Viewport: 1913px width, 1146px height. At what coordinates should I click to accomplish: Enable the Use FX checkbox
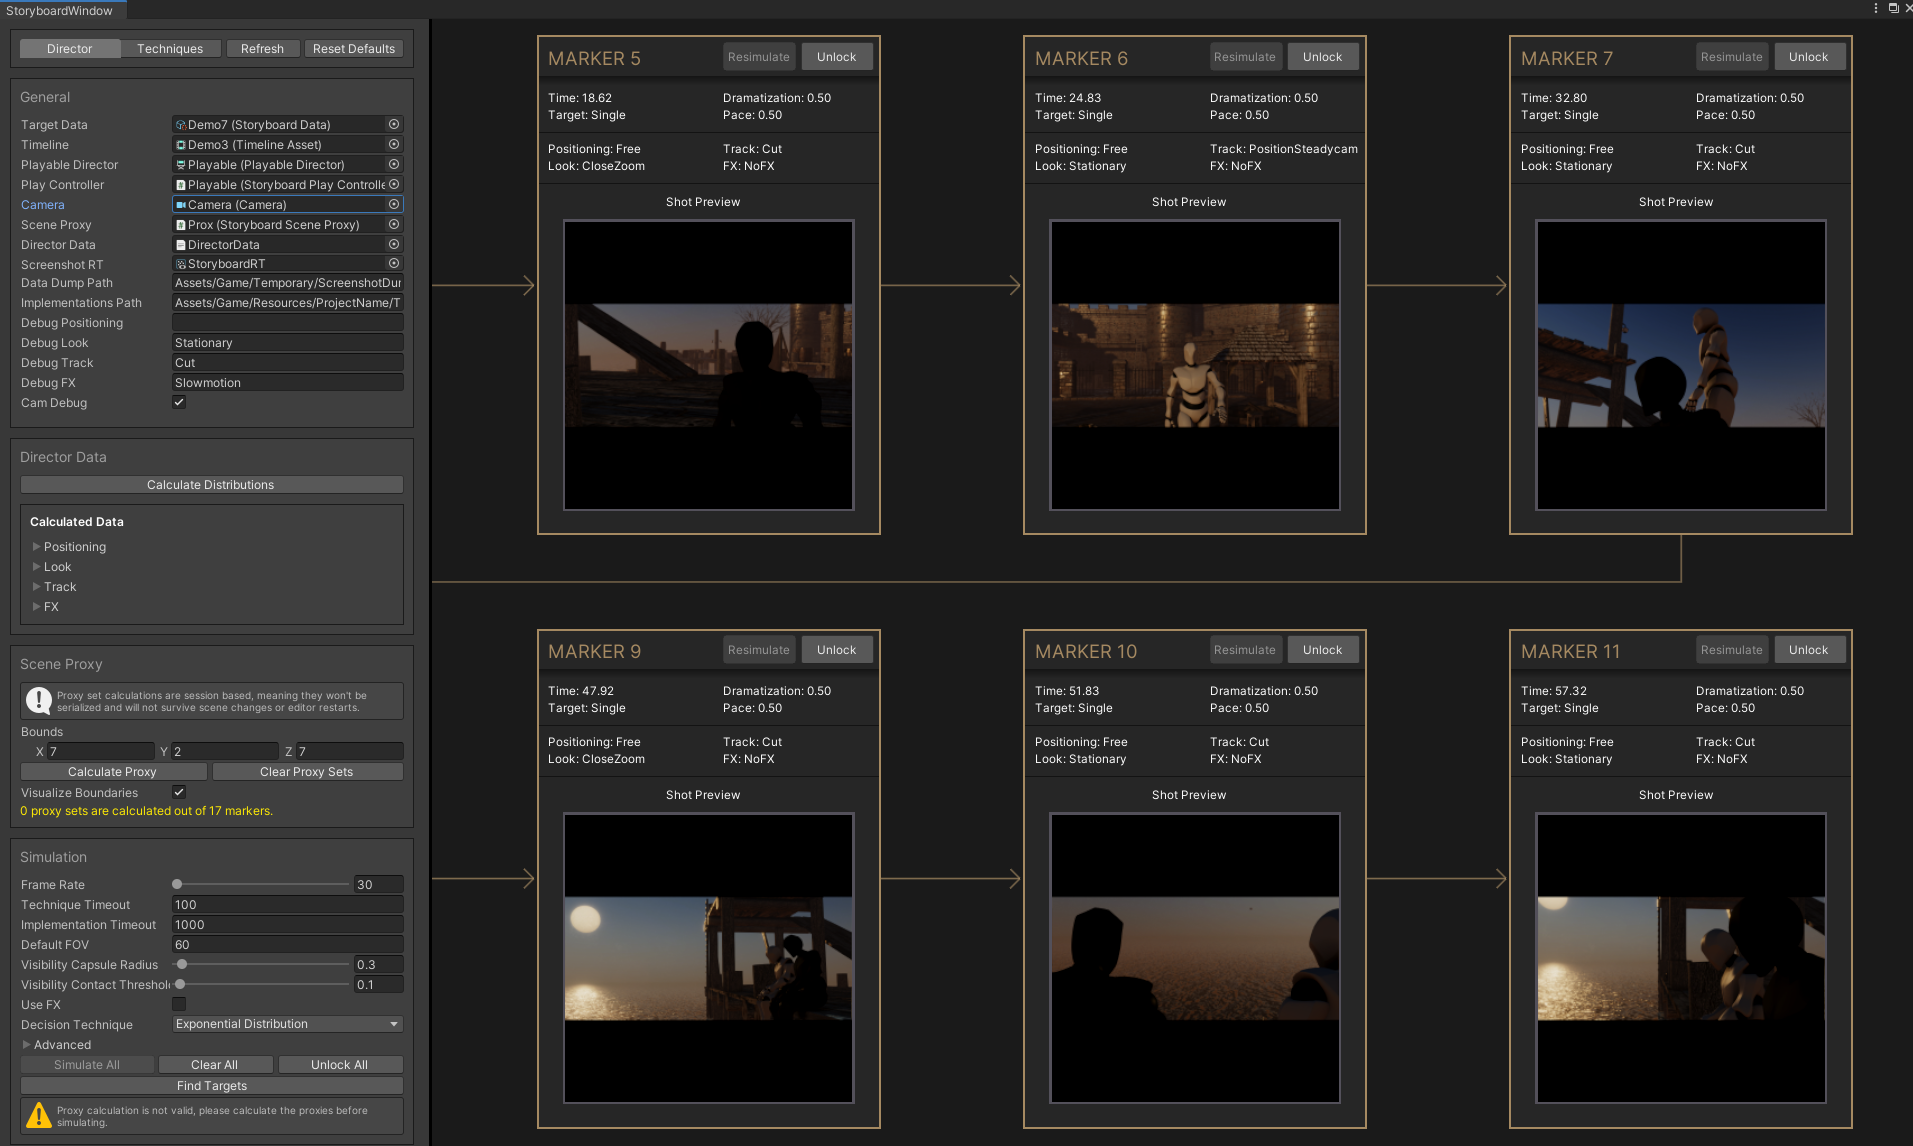178,1004
